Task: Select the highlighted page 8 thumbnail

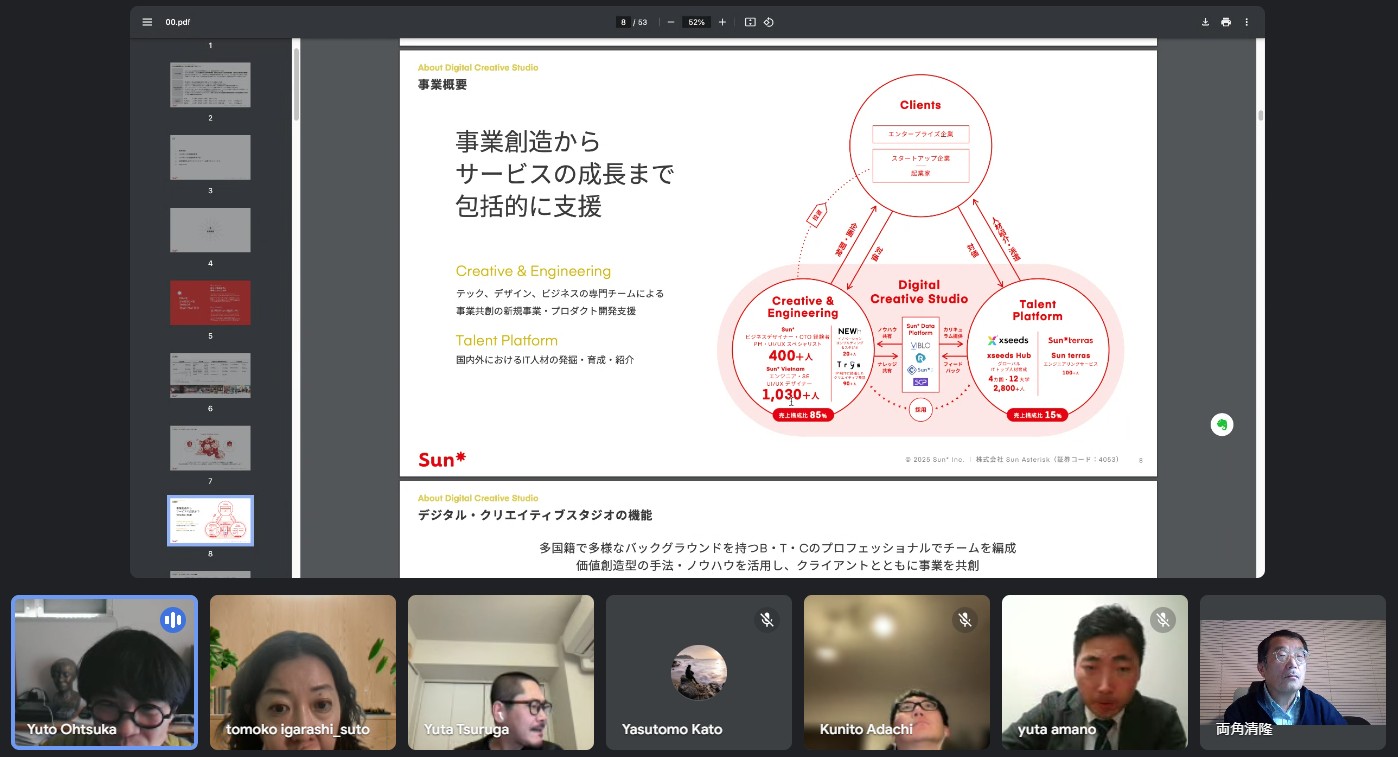Action: (x=210, y=520)
